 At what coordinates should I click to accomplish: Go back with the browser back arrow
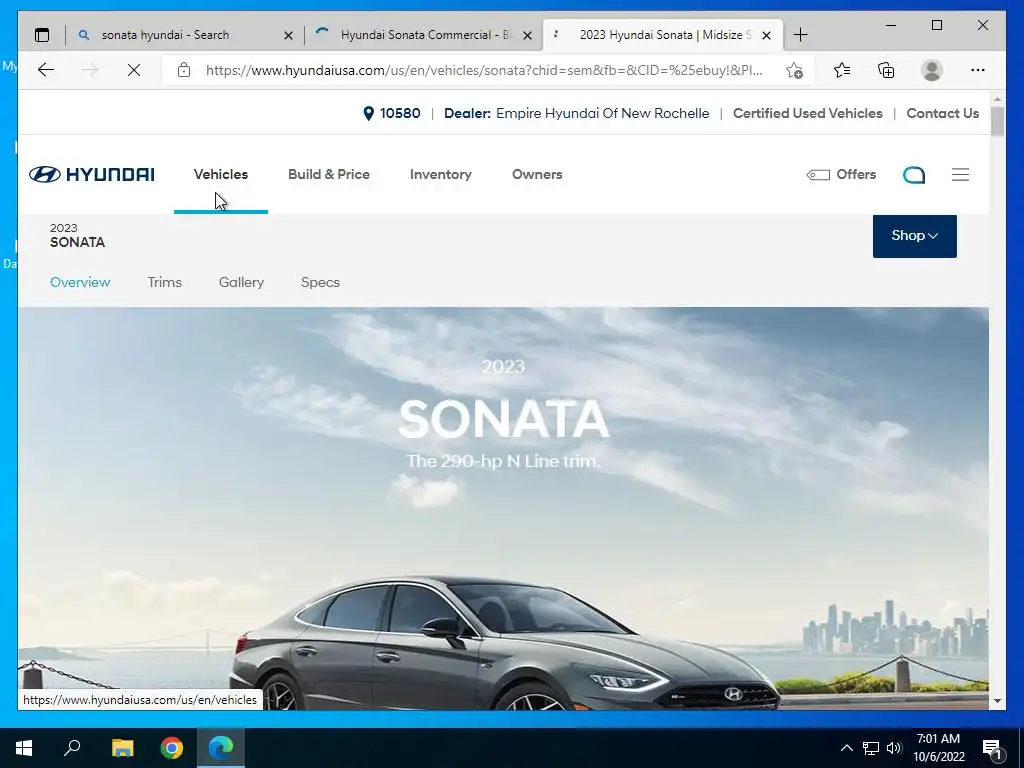46,70
